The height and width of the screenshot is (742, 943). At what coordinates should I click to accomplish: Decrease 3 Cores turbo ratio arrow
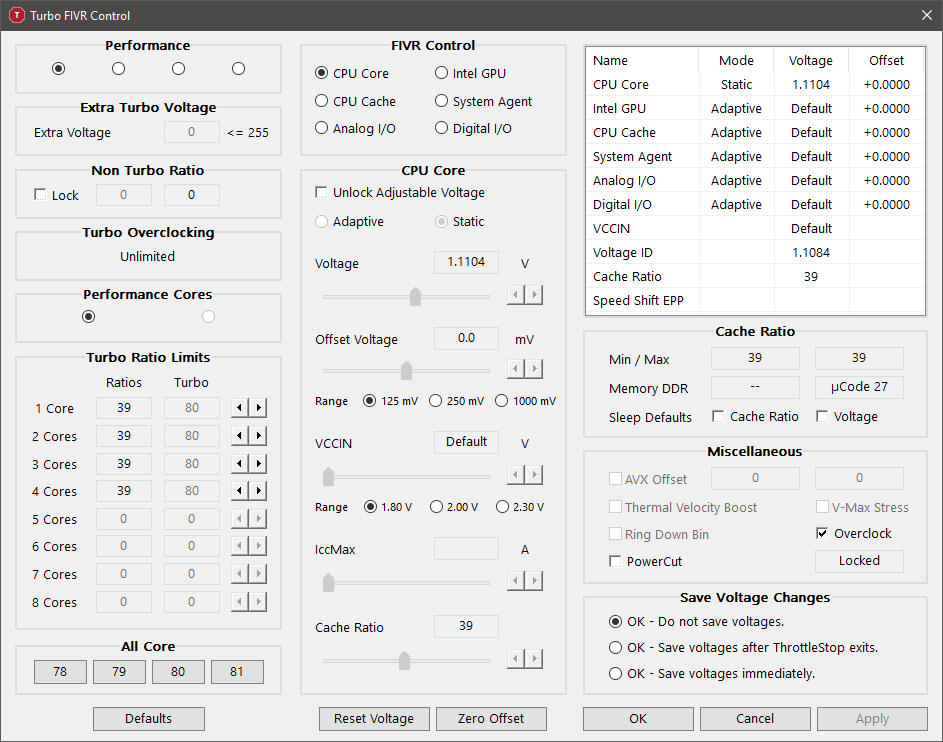240,464
